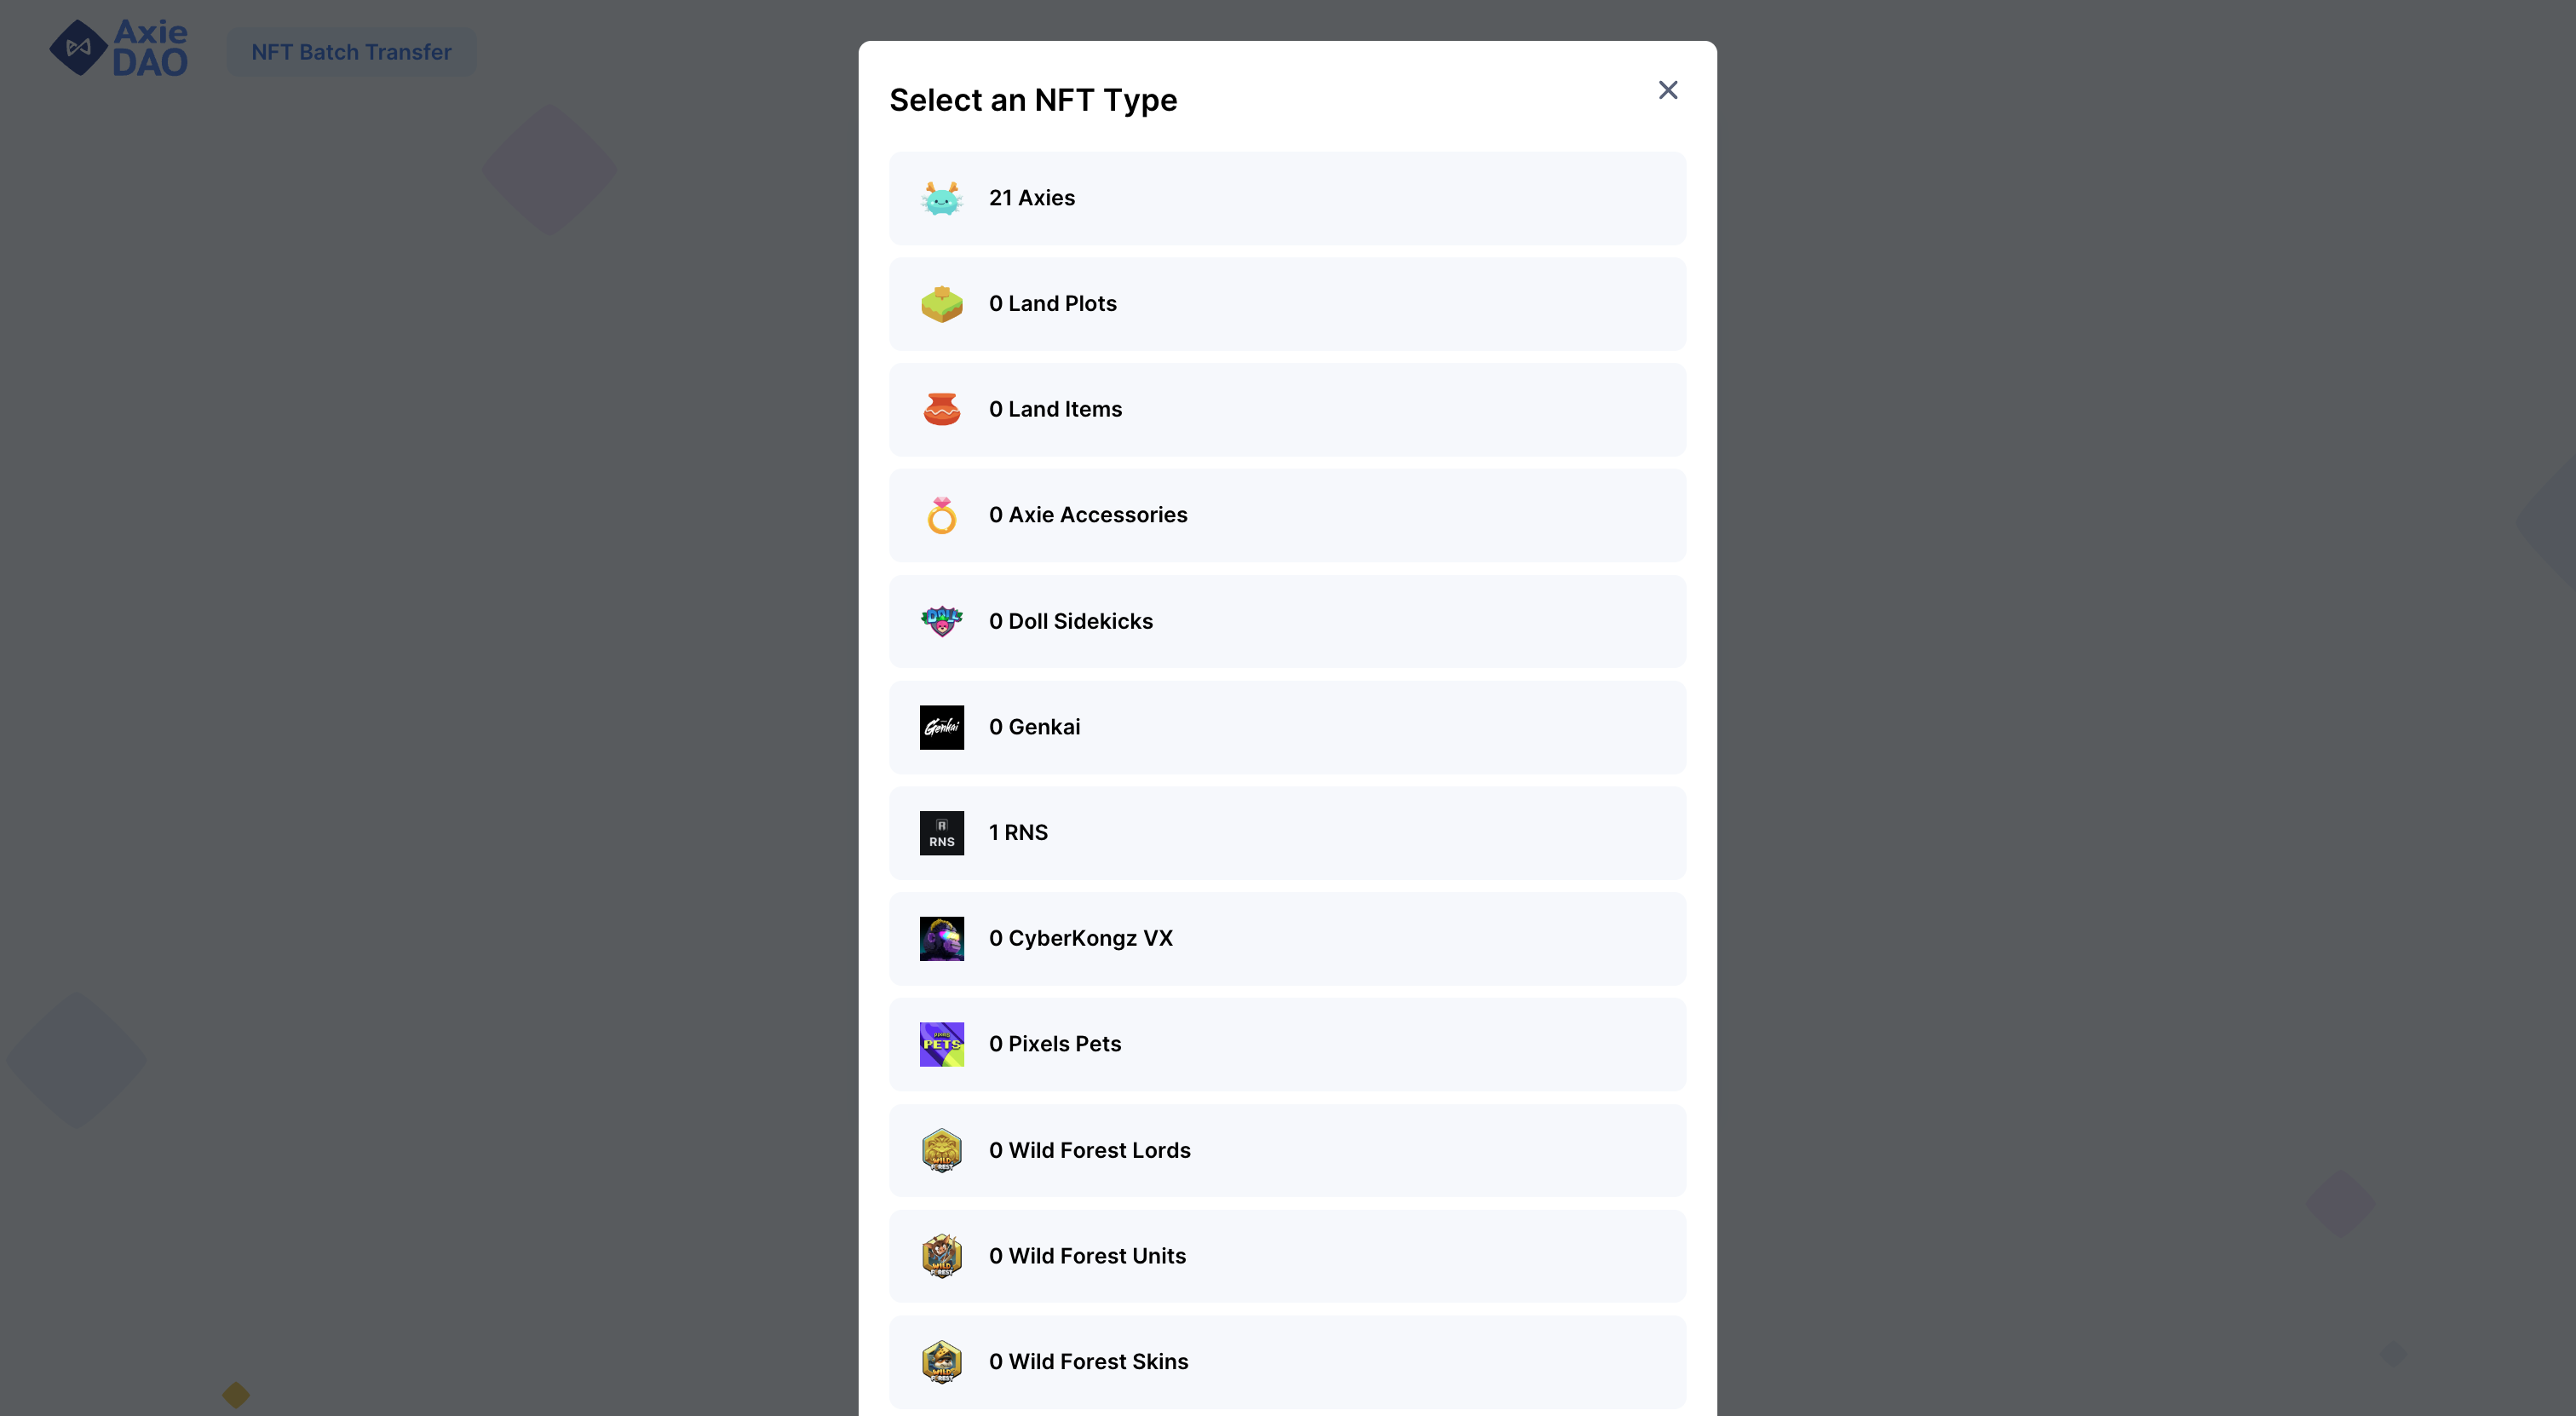Open the NFT Batch Transfer tab

(x=351, y=52)
